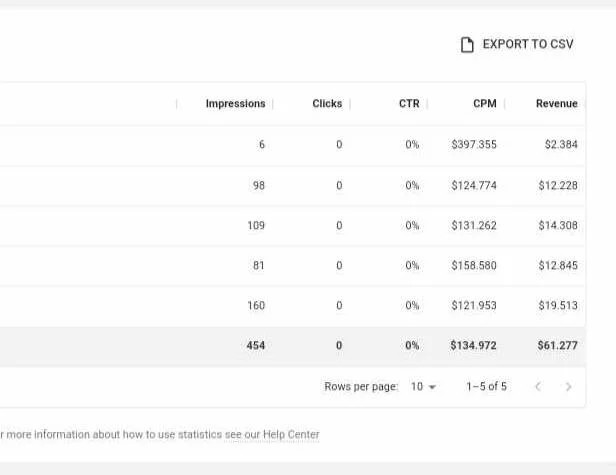Sort by the Impressions column header
Screen dimensions: 616x475
click(235, 104)
